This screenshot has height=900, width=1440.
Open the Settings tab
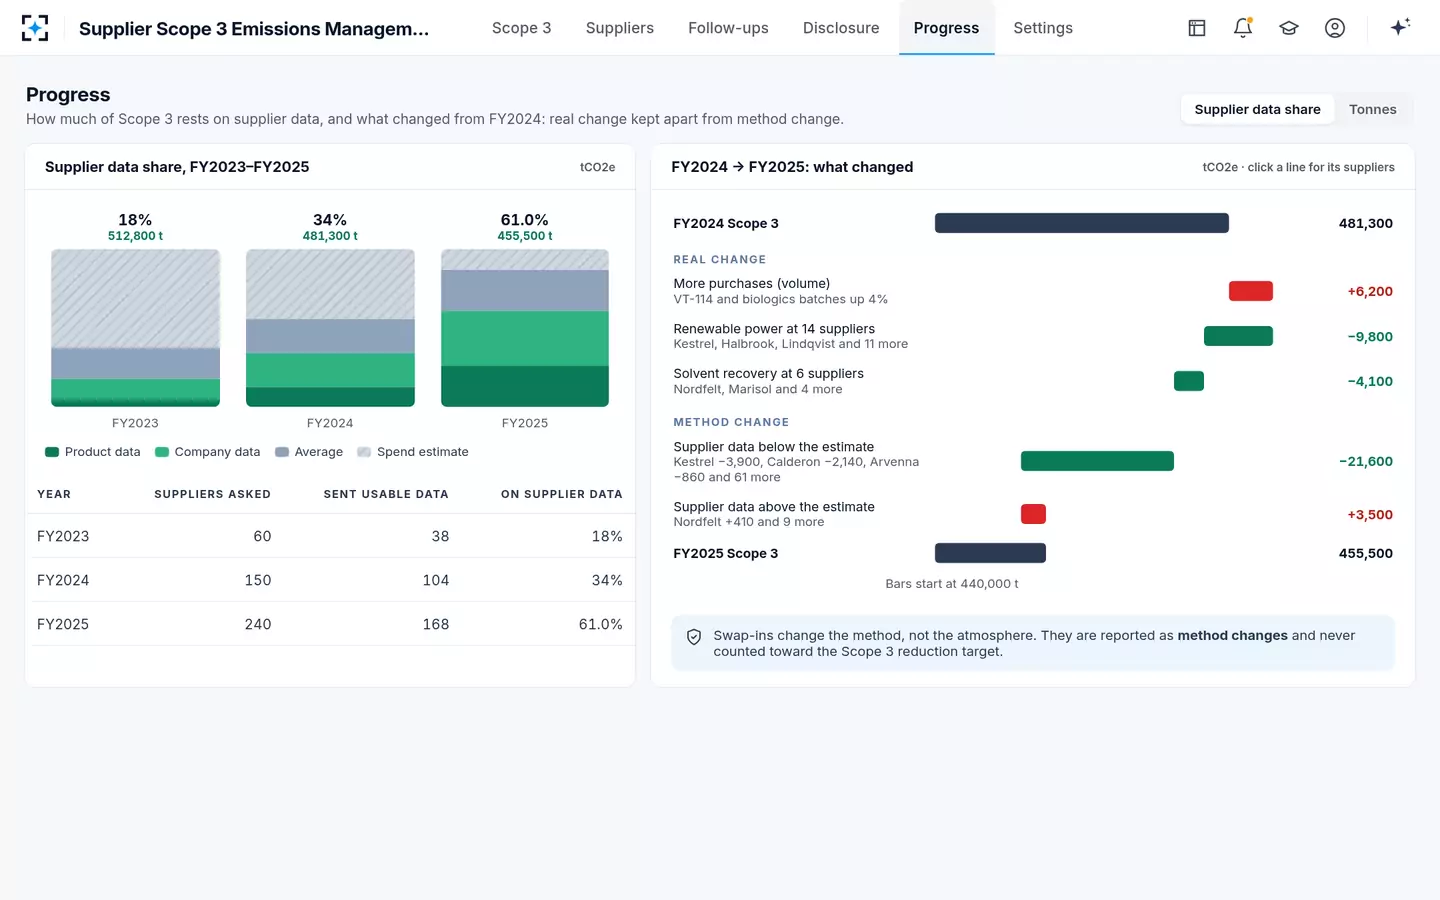[1043, 28]
